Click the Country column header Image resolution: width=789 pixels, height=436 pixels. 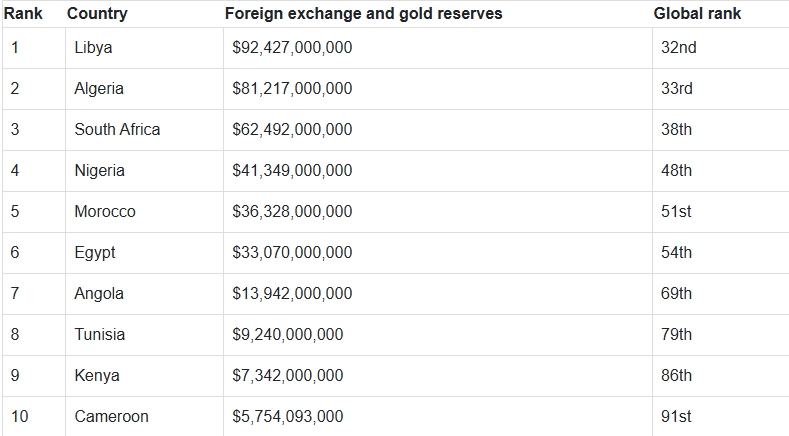point(97,14)
